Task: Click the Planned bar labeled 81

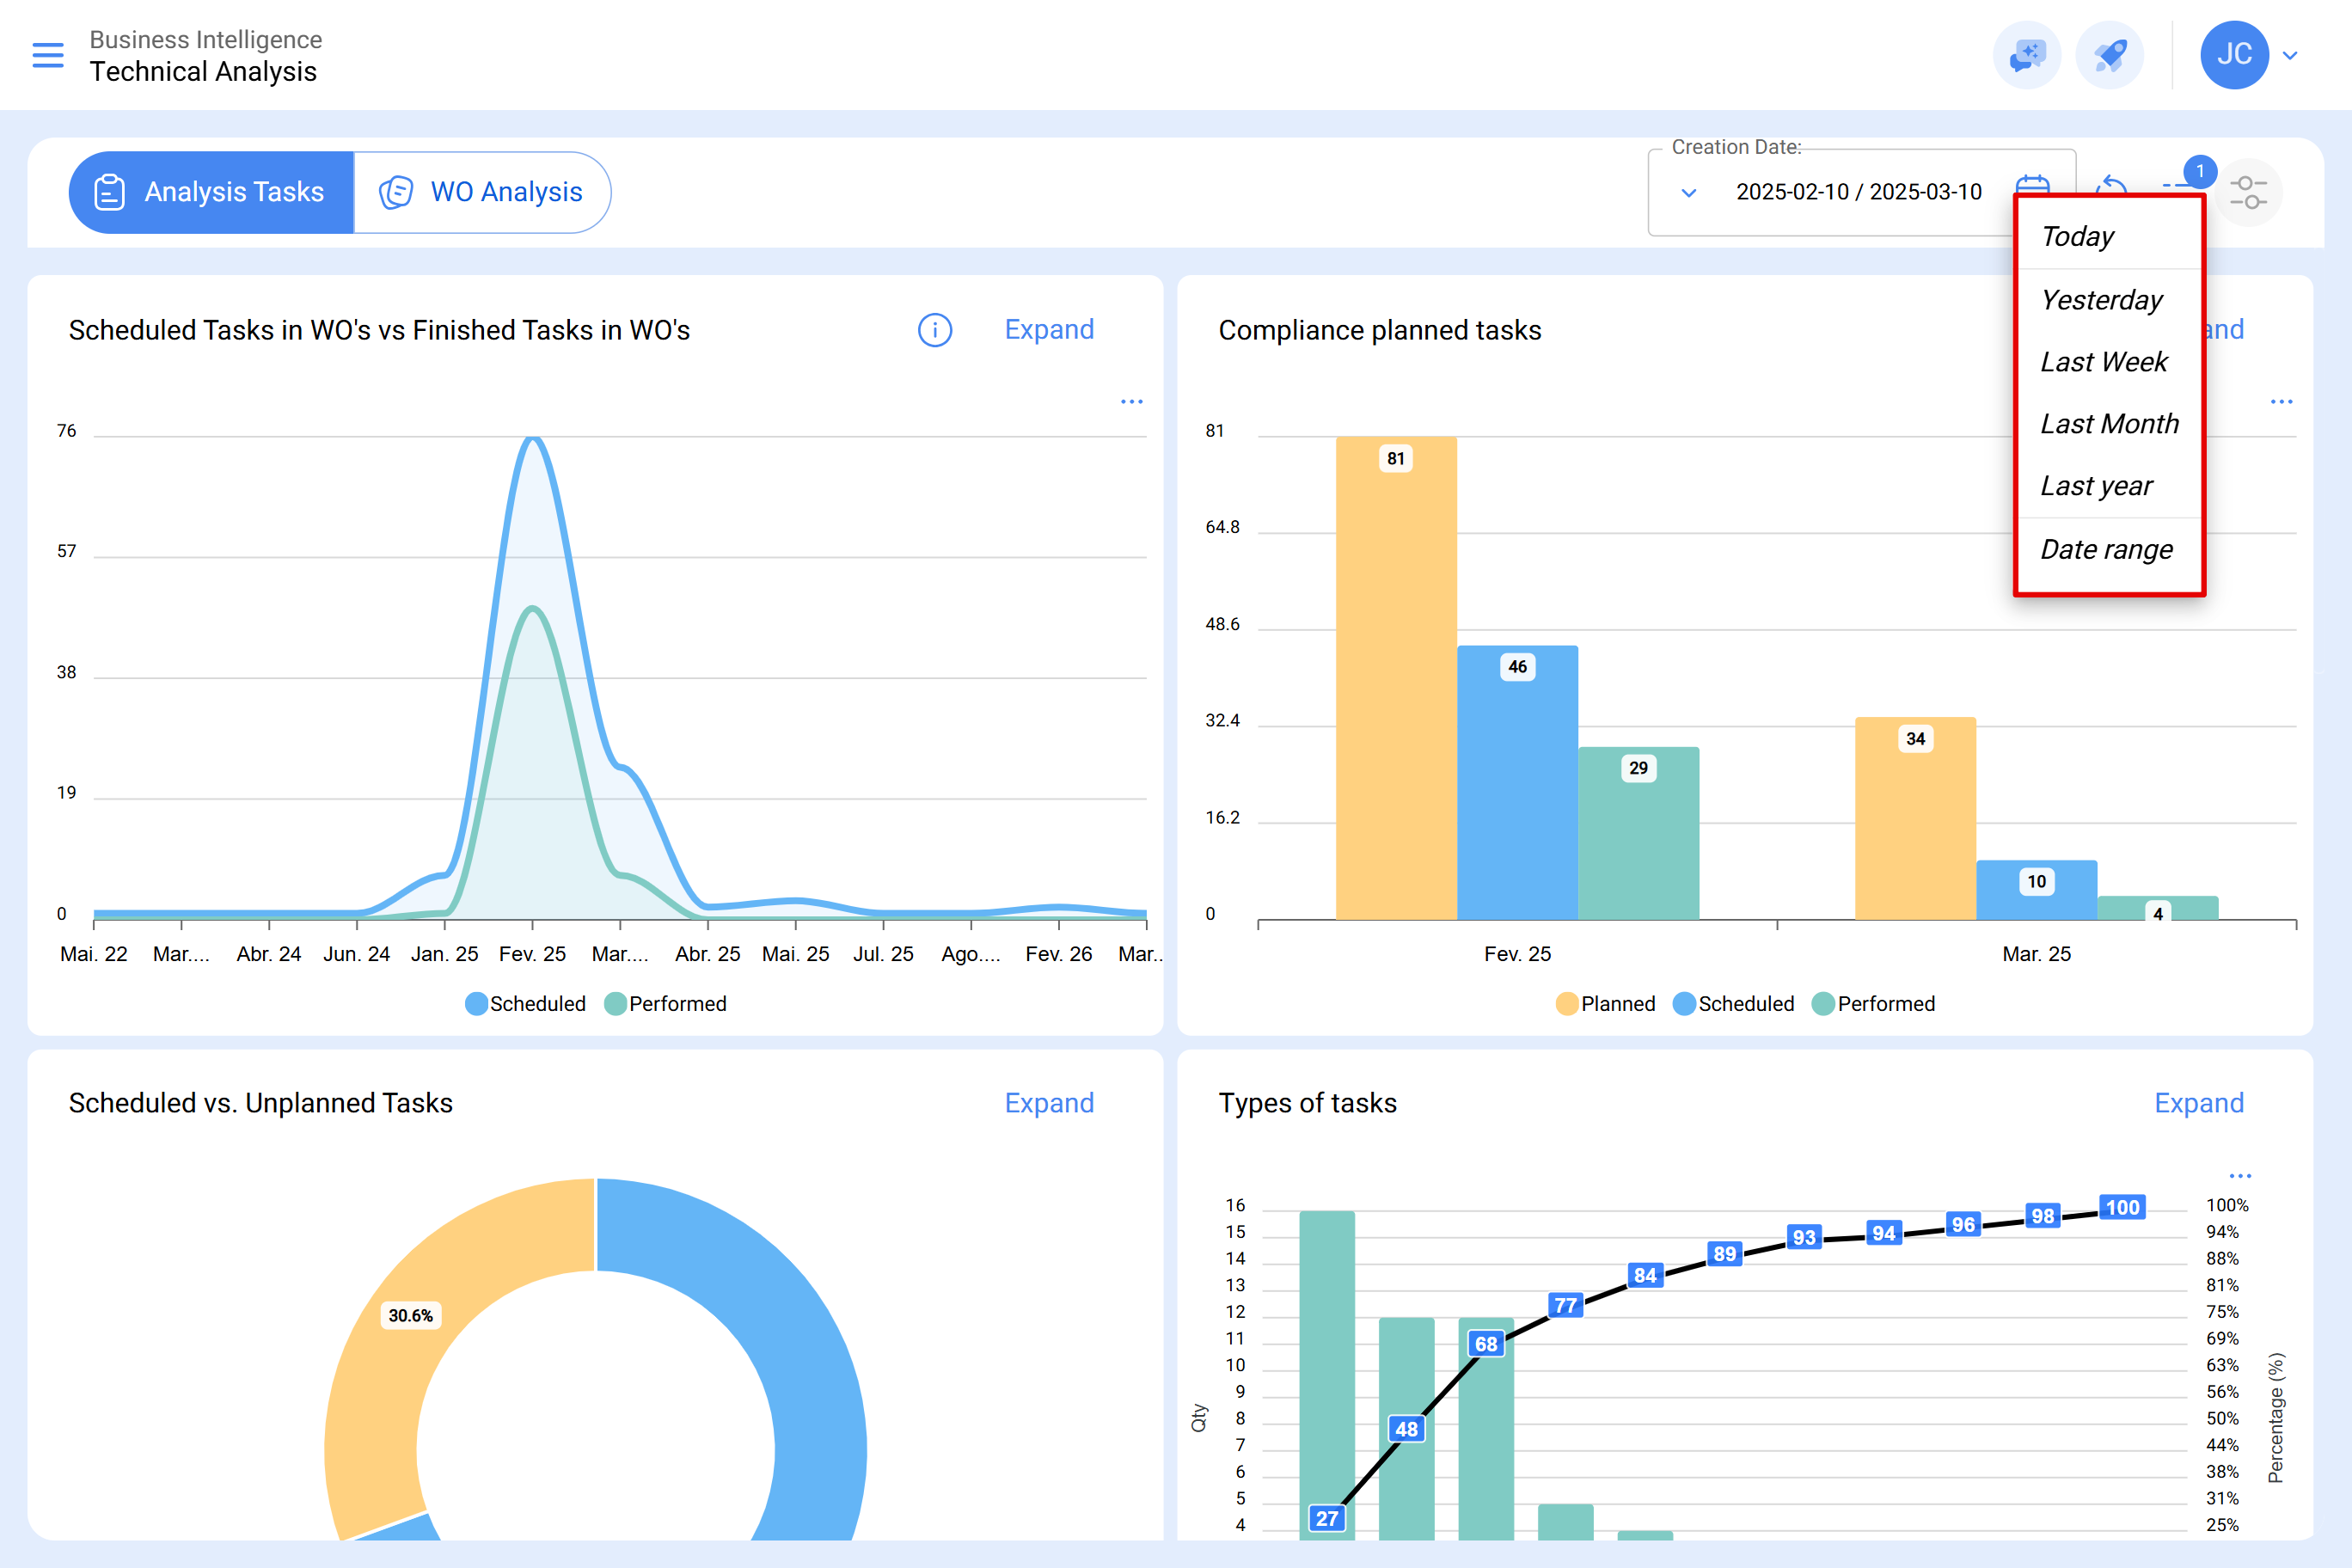Action: click(x=1396, y=678)
